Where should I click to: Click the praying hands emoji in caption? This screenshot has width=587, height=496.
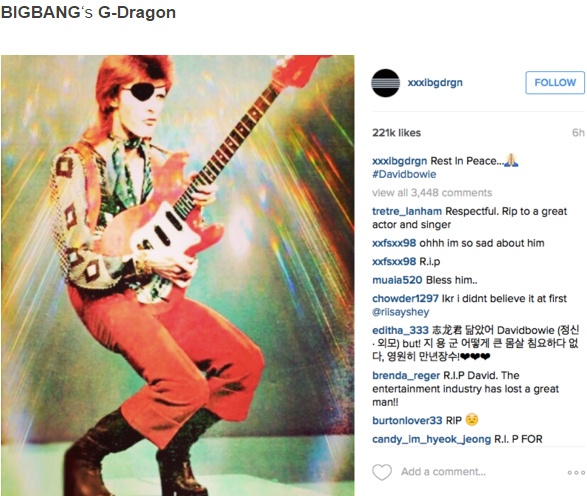point(511,161)
